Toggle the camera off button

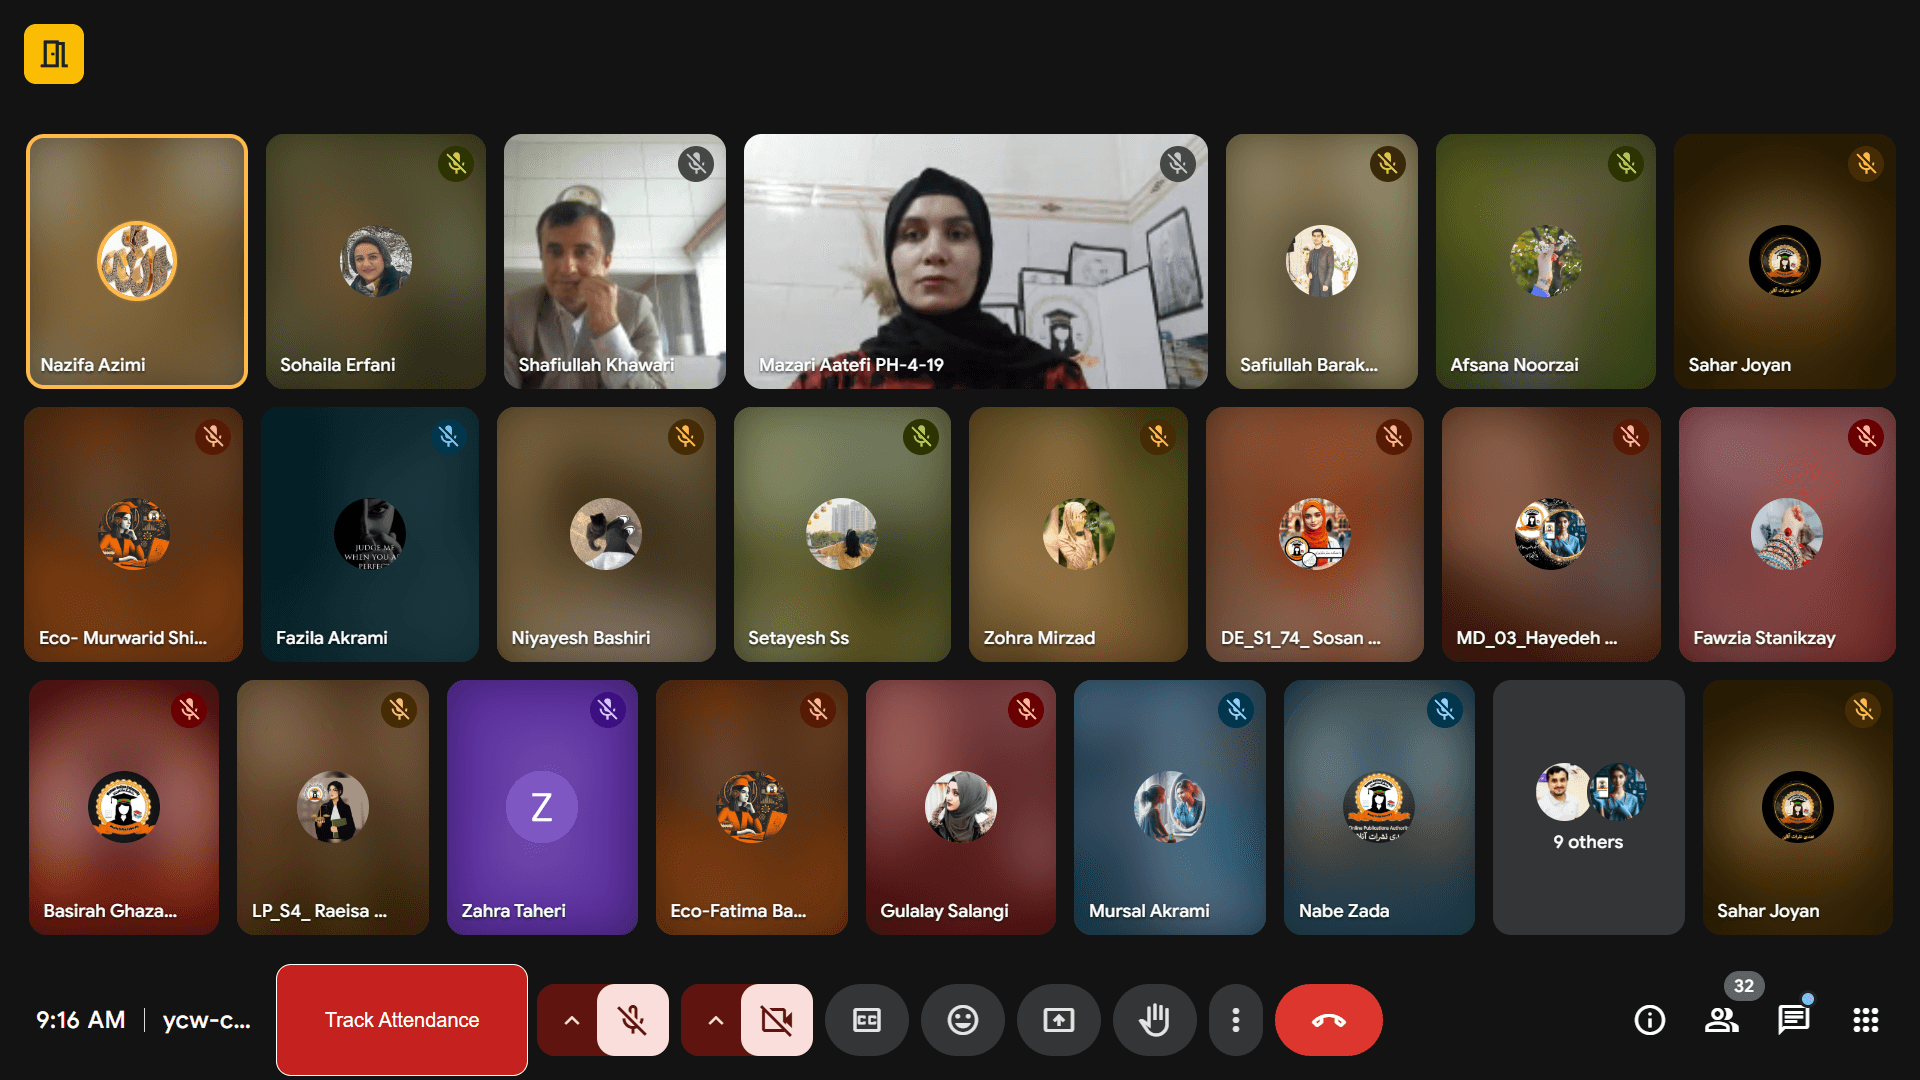(776, 1020)
